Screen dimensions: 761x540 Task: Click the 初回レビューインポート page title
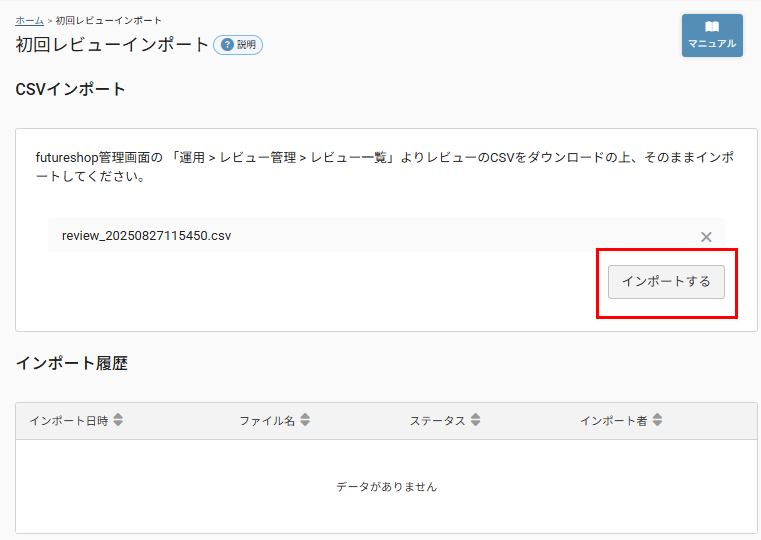click(112, 45)
